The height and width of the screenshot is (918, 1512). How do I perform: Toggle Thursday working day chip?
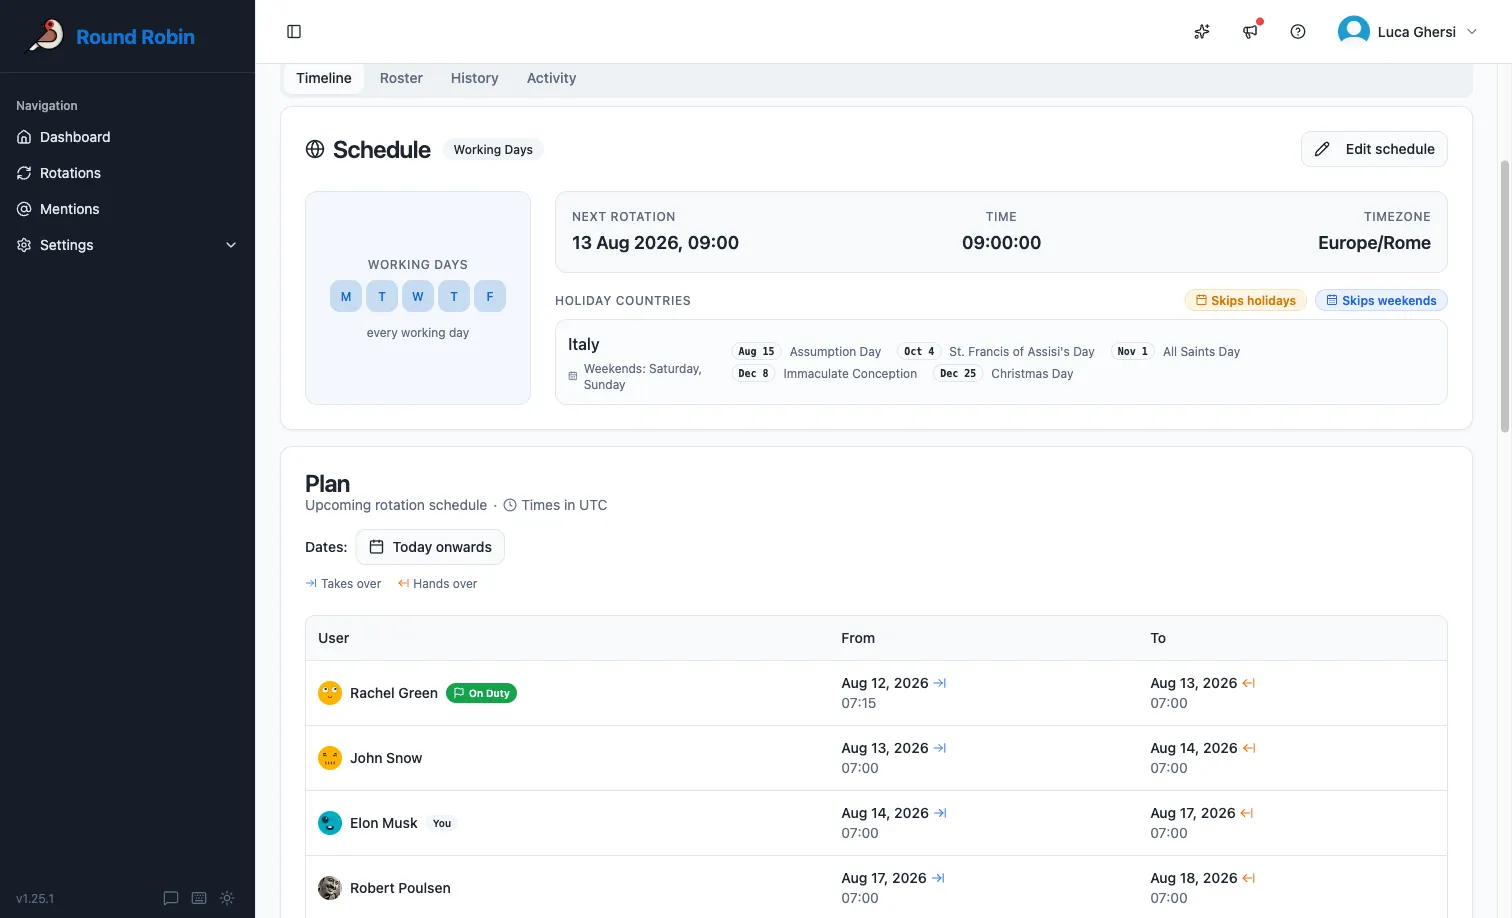click(454, 296)
